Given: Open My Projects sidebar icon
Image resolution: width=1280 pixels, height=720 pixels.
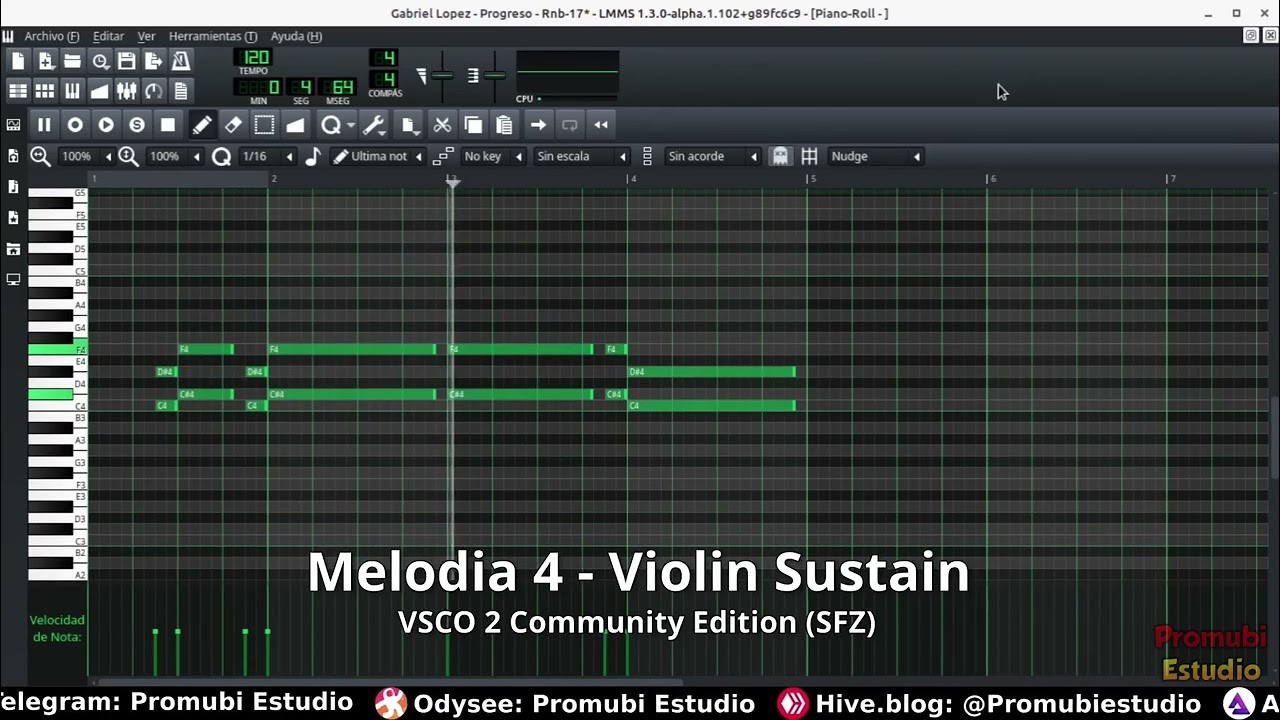Looking at the screenshot, I should point(13,156).
